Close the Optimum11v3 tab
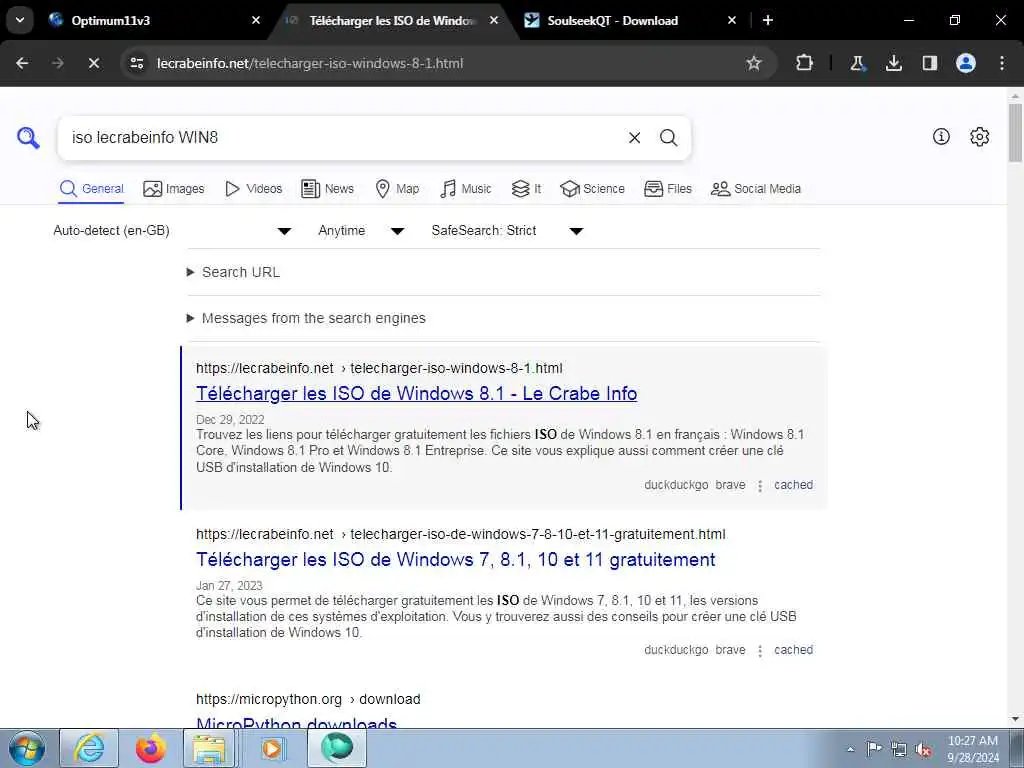Viewport: 1024px width, 768px height. (256, 20)
